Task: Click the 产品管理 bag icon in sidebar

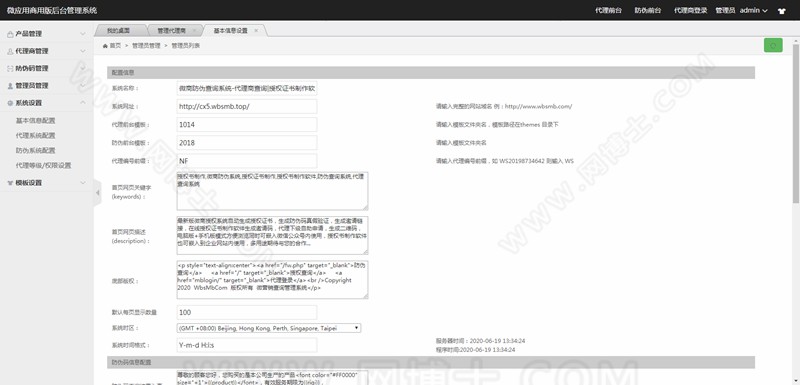Action: click(10, 34)
